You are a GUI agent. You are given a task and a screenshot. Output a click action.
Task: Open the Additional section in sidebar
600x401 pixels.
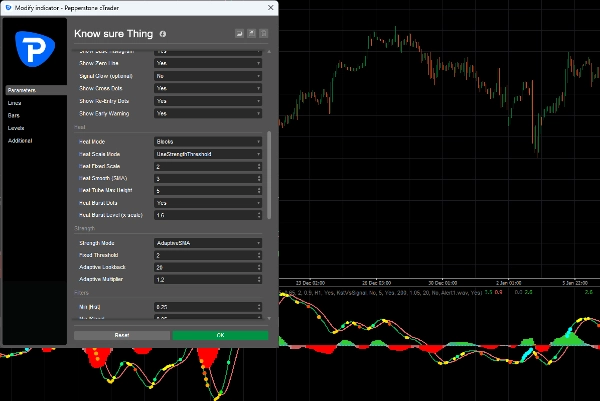(x=20, y=141)
